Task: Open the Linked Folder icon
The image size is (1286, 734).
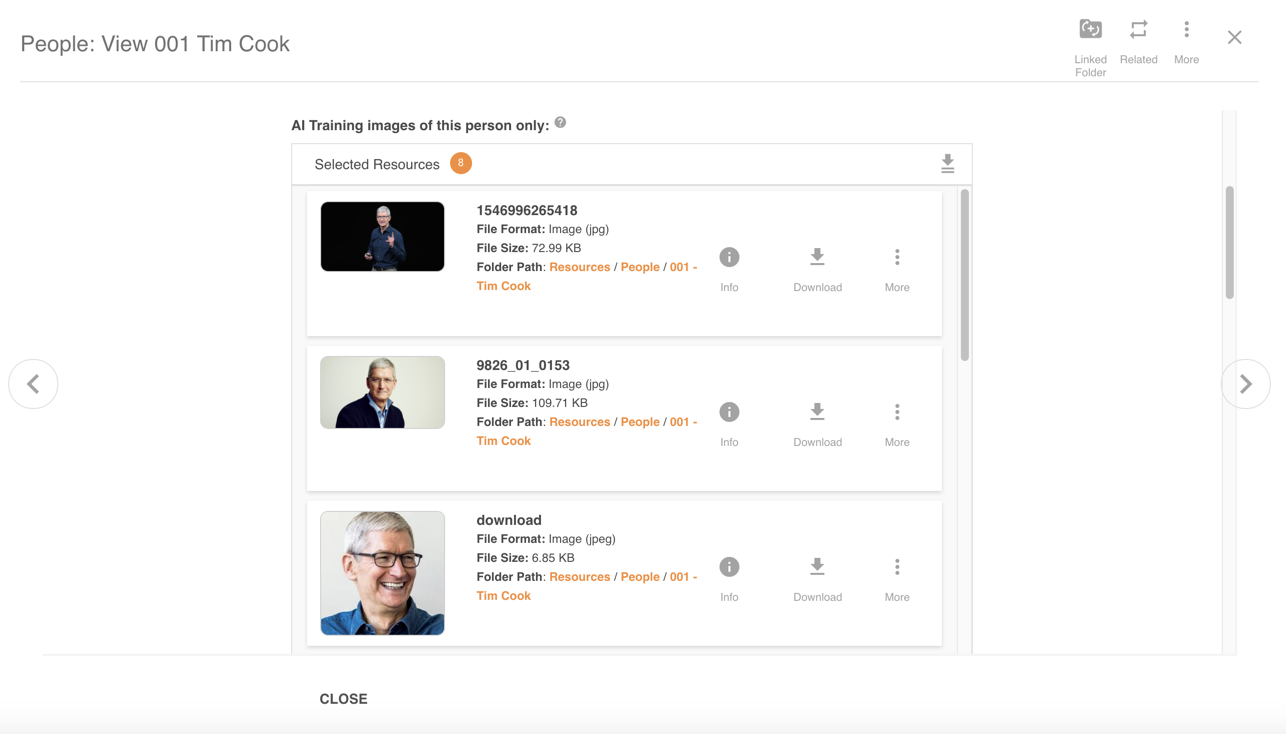Action: 1090,30
